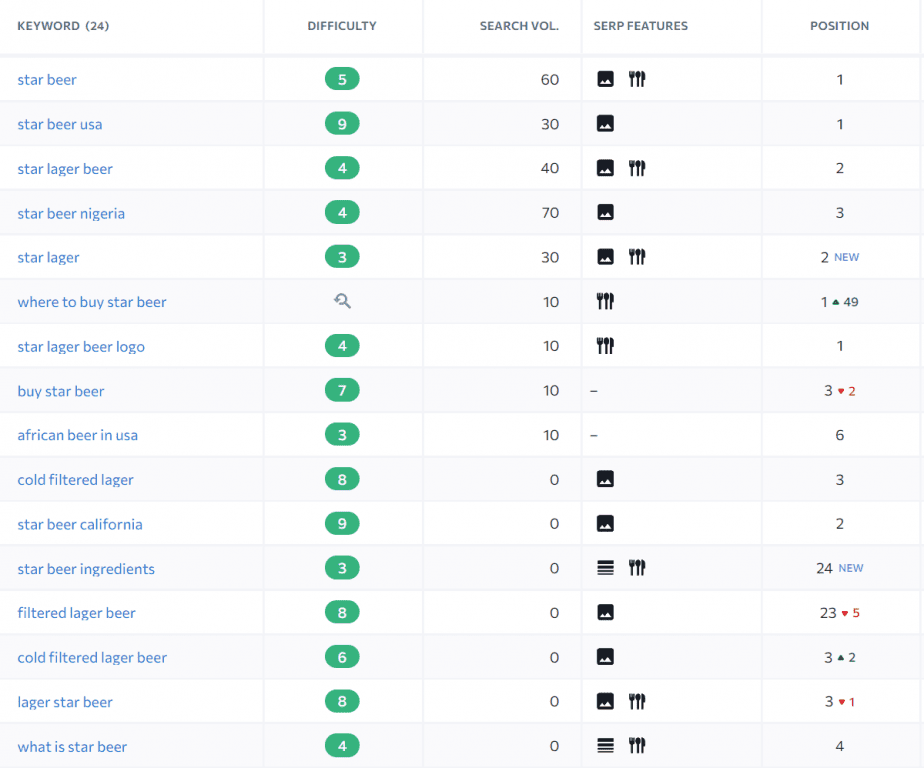
Task: Click the magnifier difficulty icon for where to buy star beer
Action: pos(342,301)
